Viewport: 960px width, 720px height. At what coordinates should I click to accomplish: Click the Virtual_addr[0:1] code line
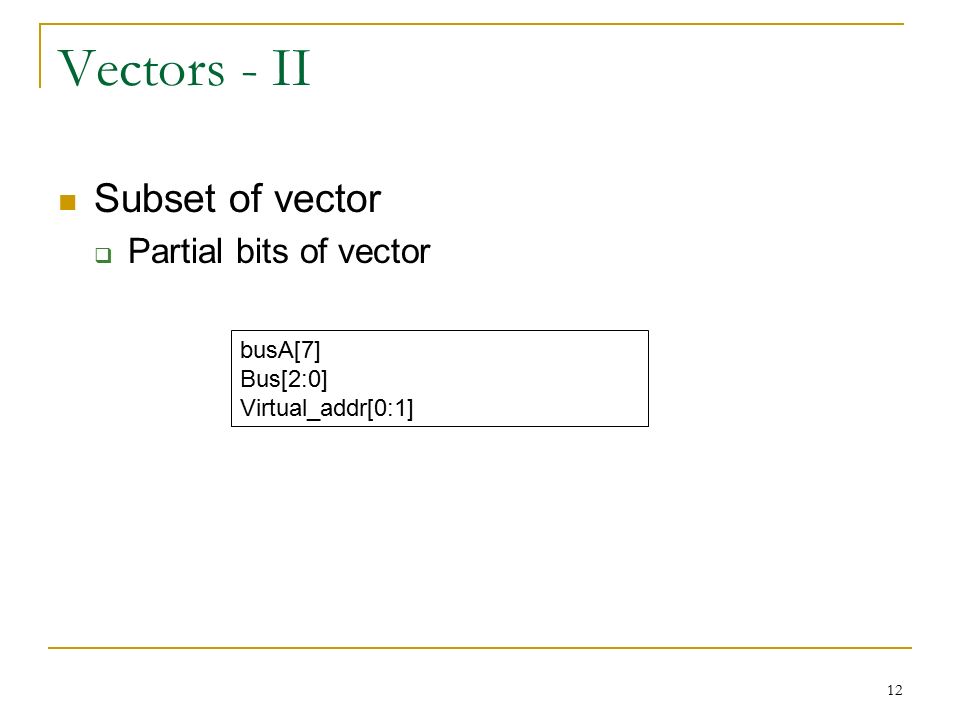coord(326,408)
